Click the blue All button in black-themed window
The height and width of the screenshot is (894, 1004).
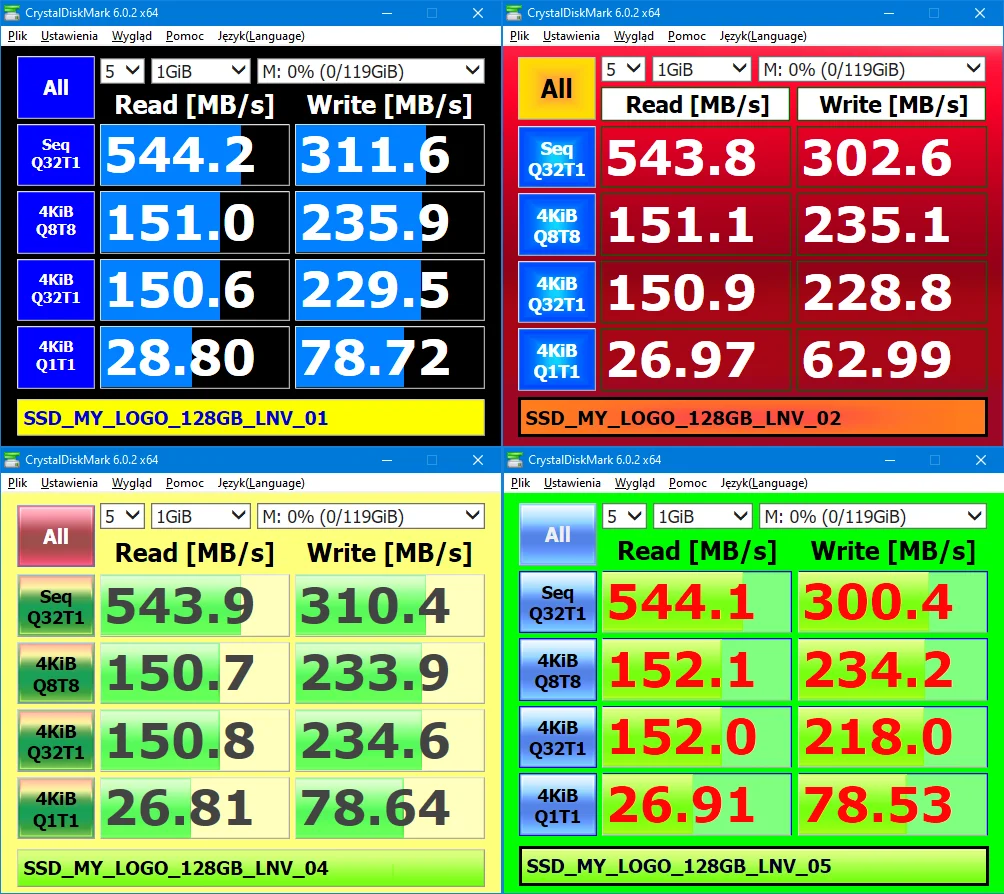click(x=56, y=88)
